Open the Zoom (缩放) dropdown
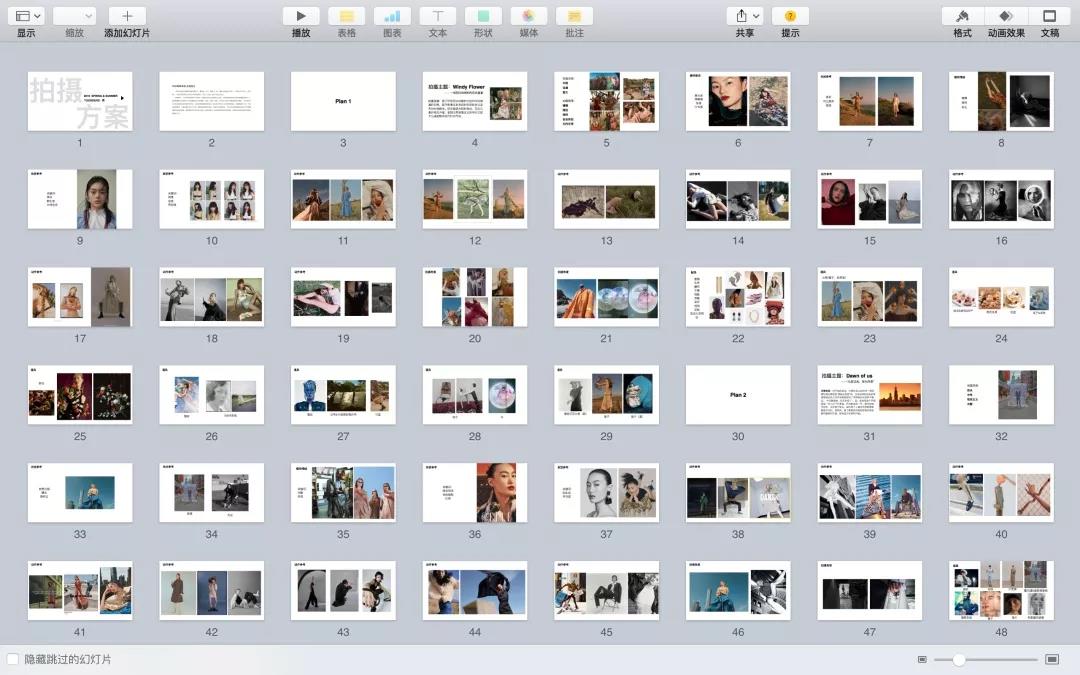 74,16
